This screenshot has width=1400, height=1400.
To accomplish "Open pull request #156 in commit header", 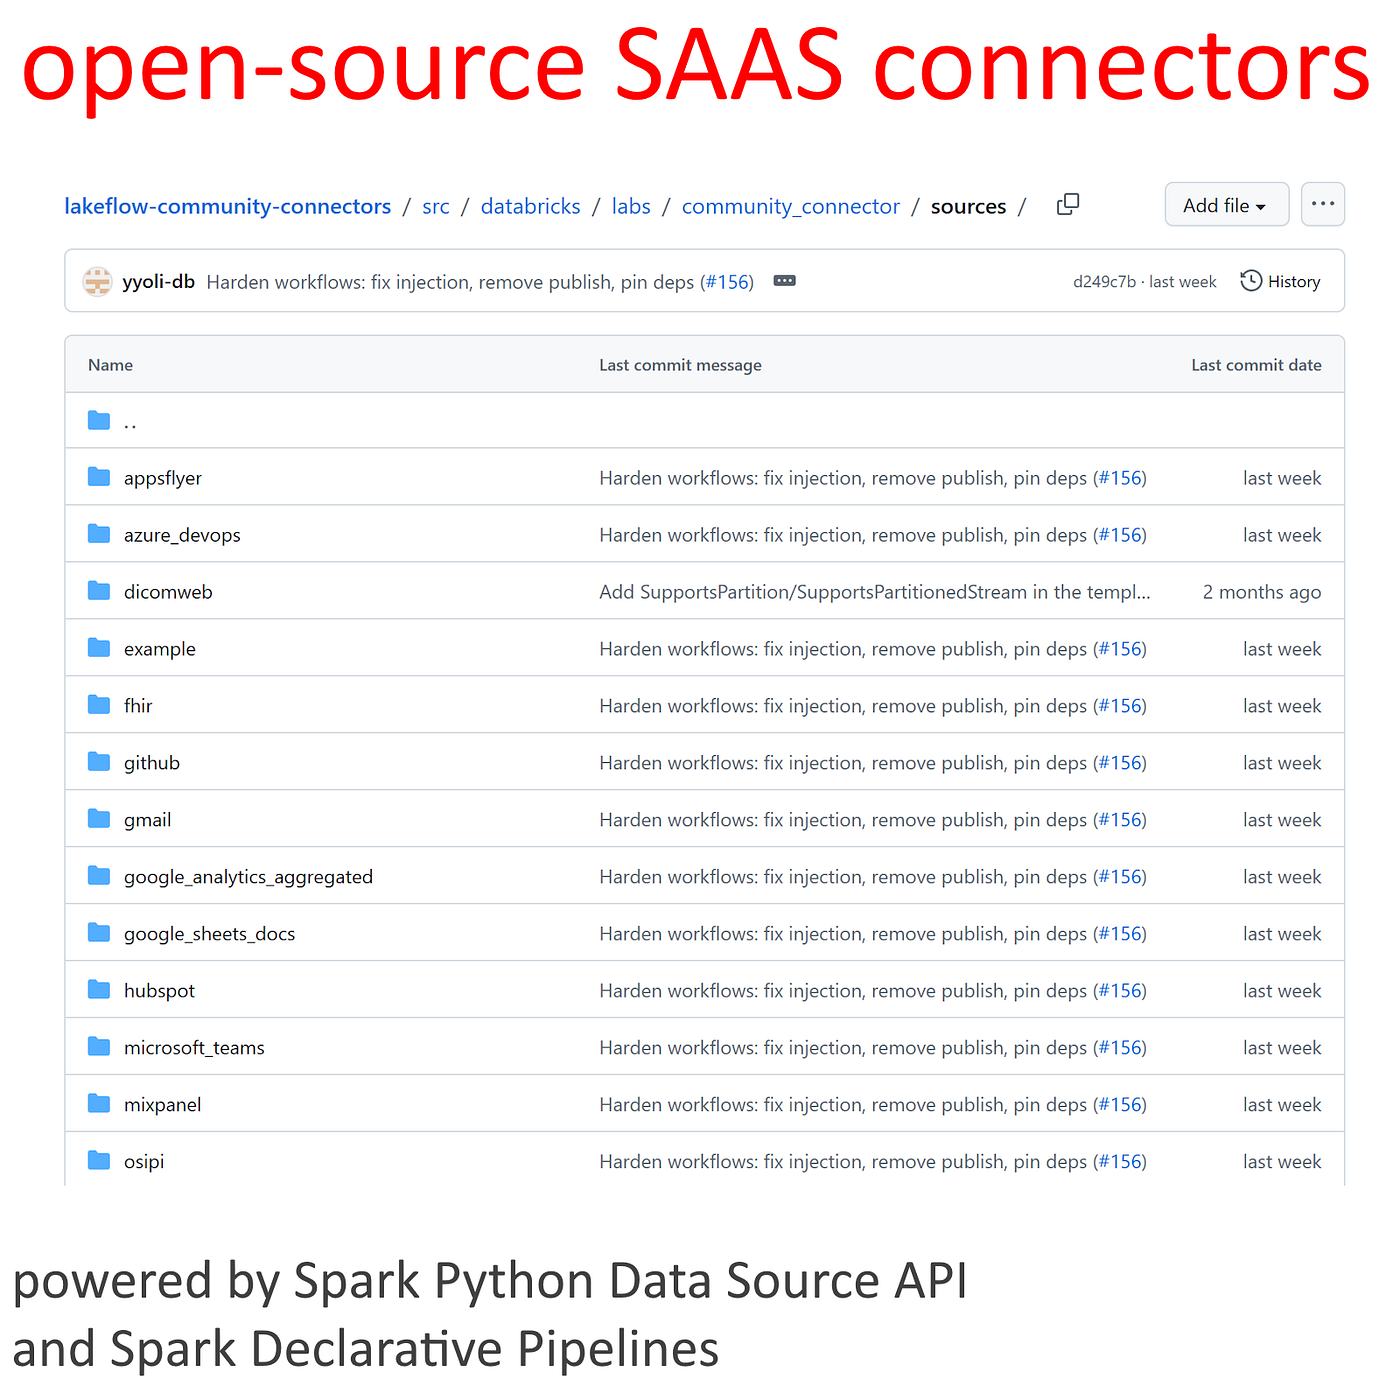I will tap(727, 282).
